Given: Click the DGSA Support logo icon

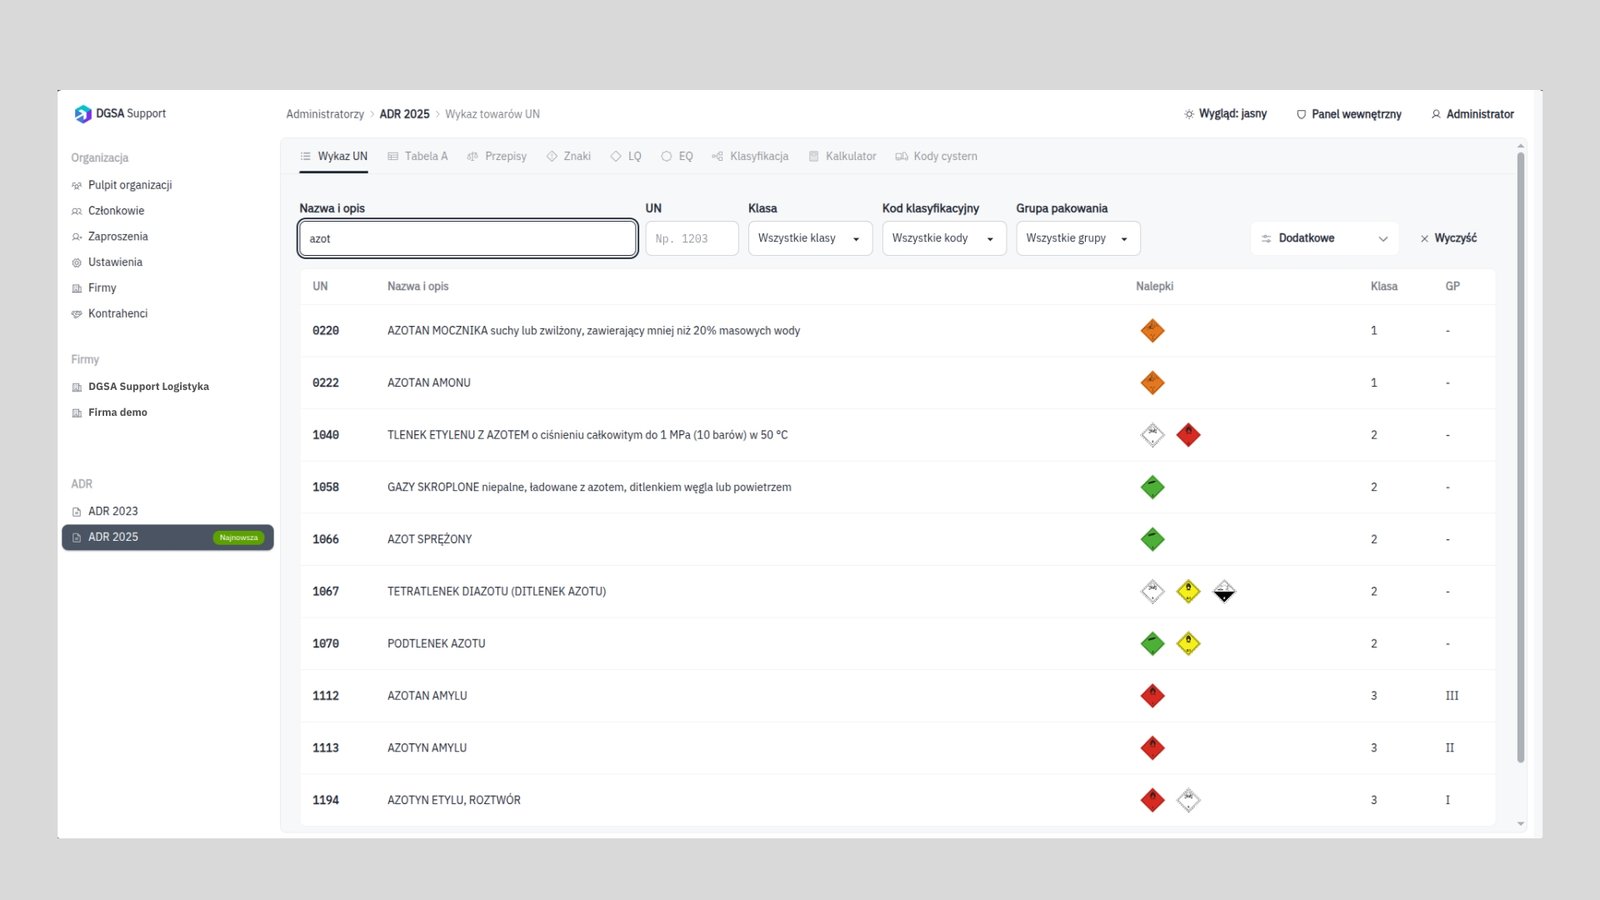Looking at the screenshot, I should [83, 114].
